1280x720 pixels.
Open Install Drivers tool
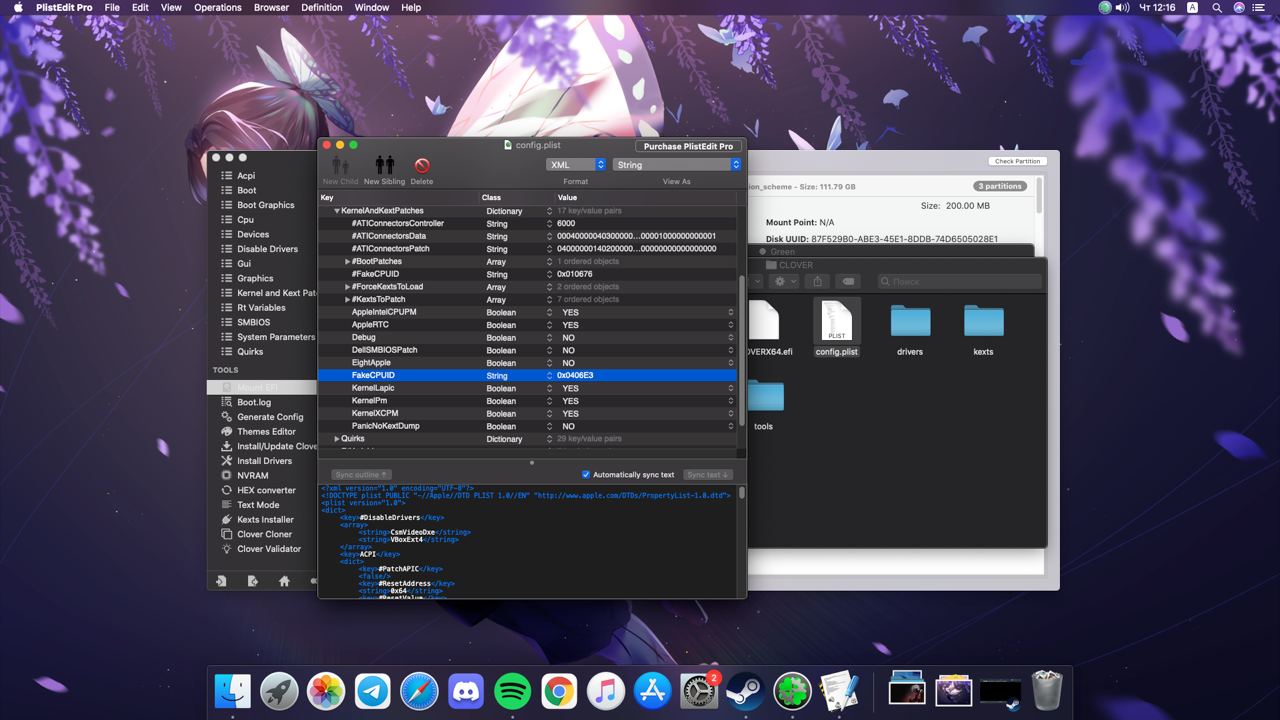point(264,461)
